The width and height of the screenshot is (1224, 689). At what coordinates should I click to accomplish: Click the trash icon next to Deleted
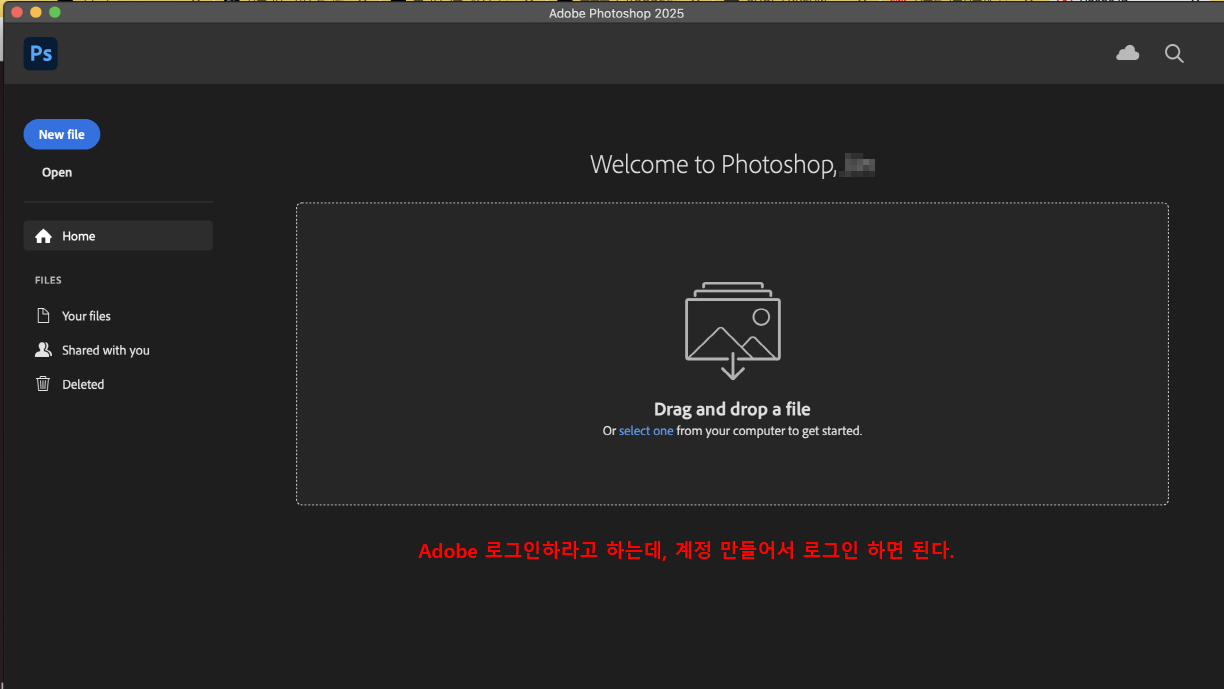click(x=43, y=383)
